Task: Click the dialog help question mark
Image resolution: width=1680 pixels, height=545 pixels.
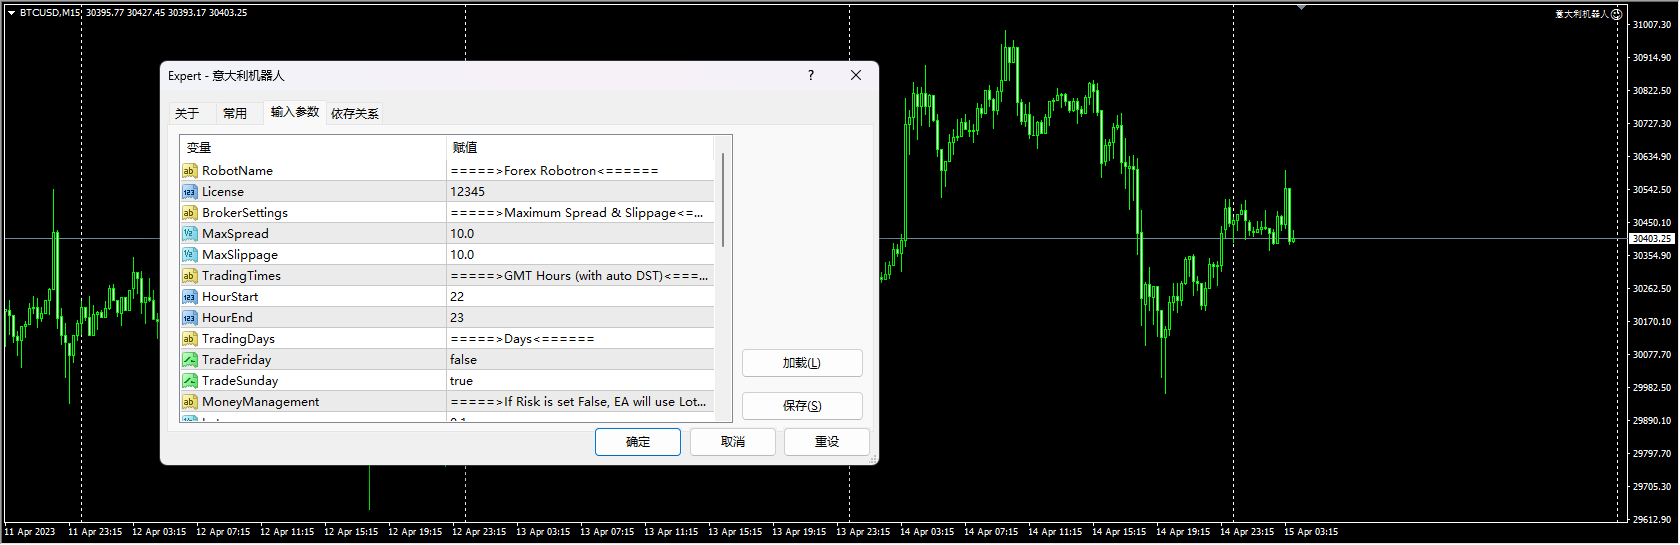Action: click(810, 75)
